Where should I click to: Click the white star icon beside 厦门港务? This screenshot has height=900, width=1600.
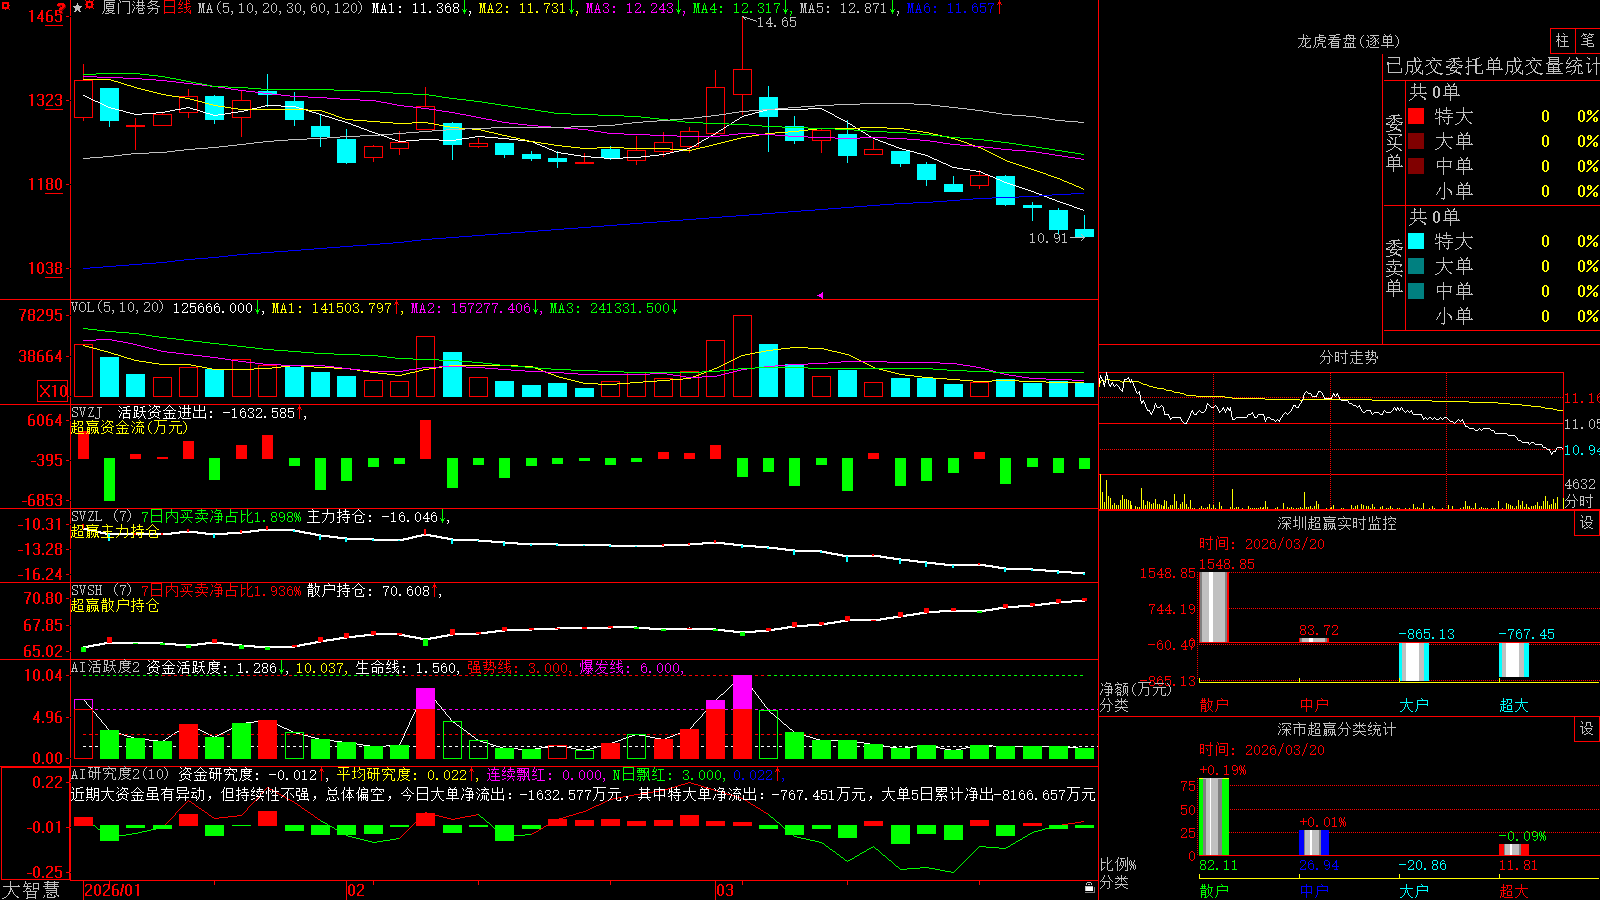pos(78,8)
